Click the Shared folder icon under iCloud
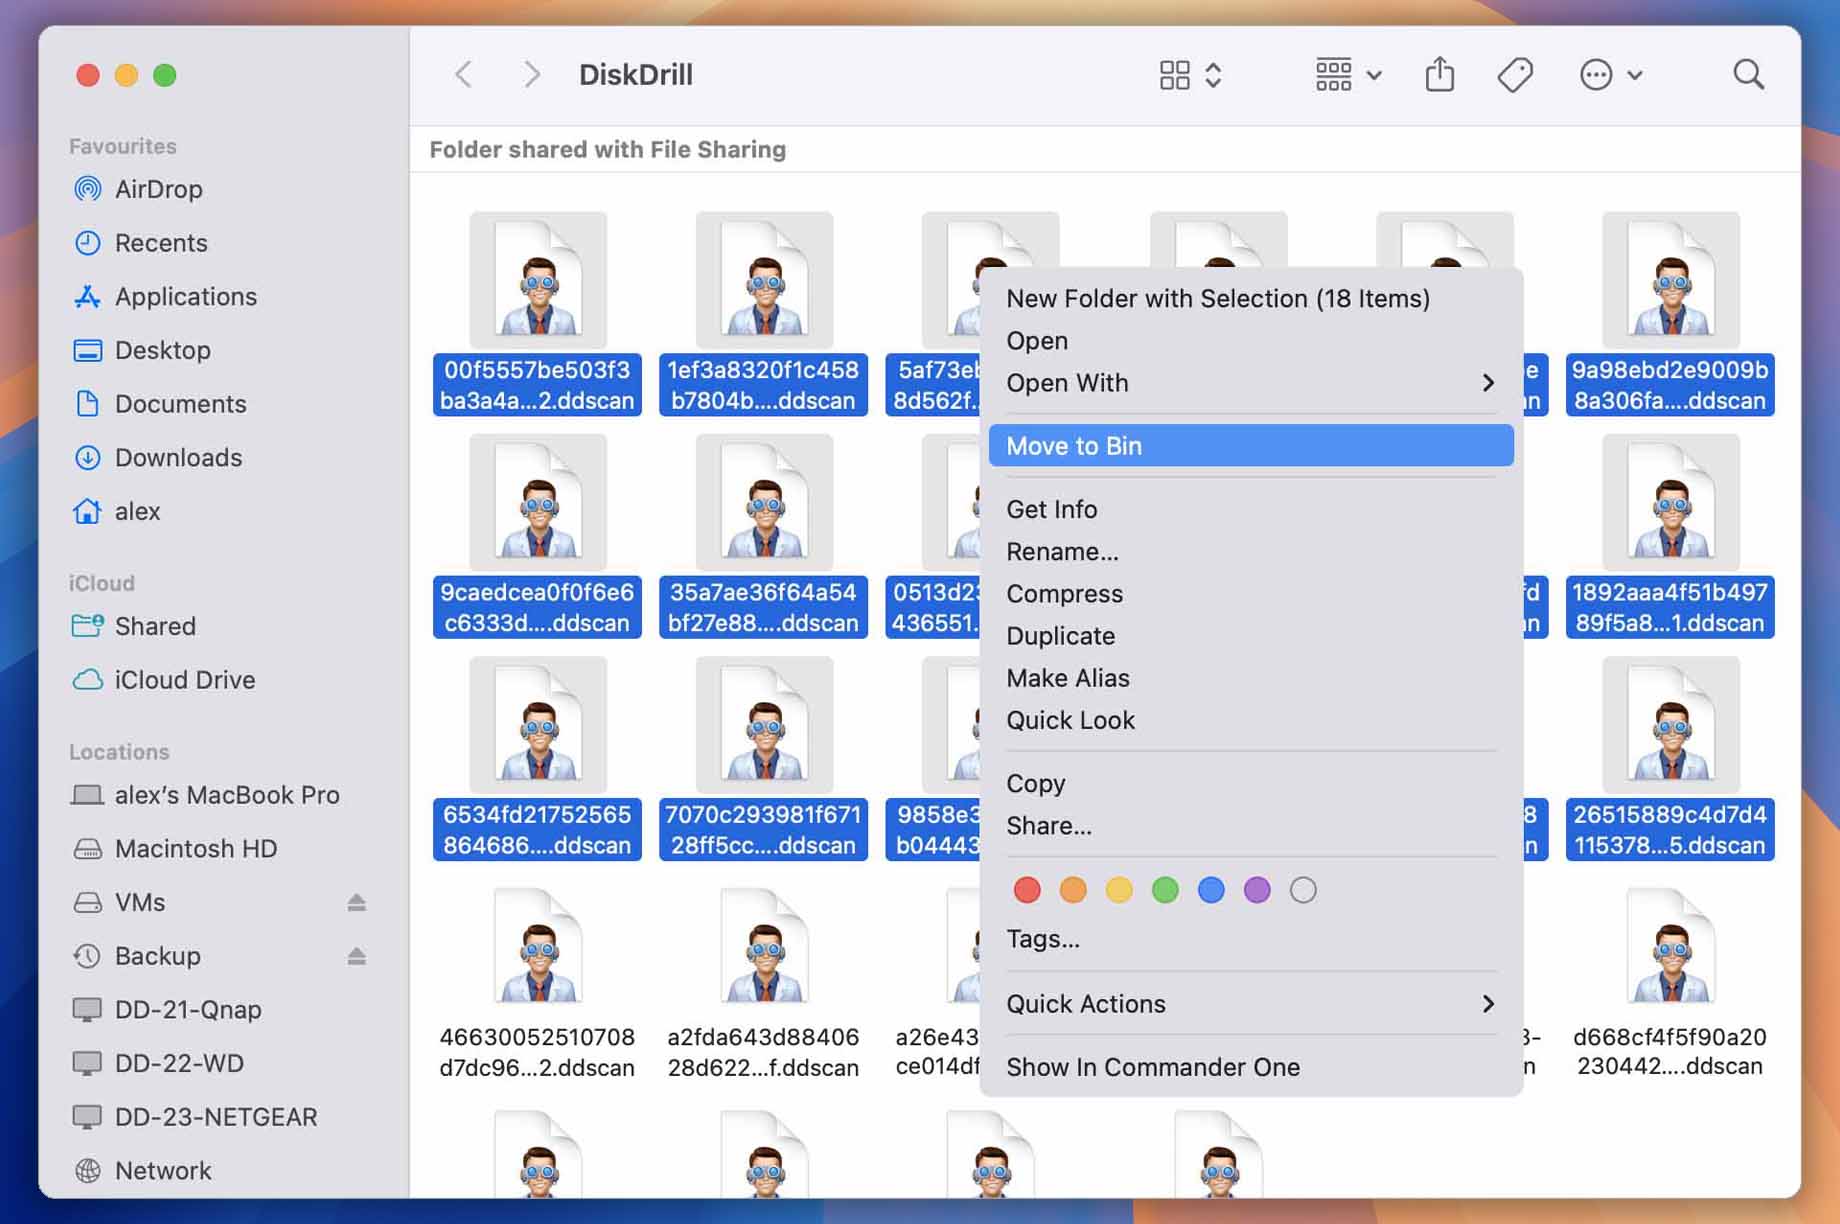 88,626
